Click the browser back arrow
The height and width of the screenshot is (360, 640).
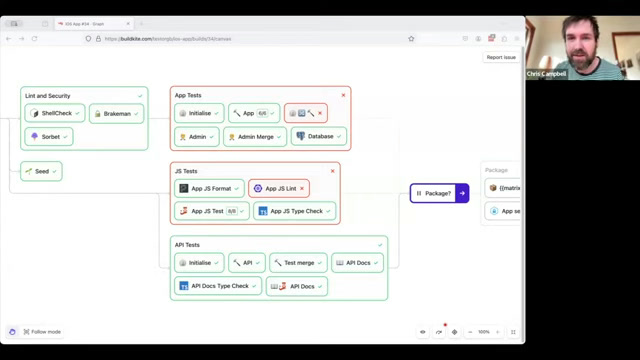pyautogui.click(x=9, y=39)
